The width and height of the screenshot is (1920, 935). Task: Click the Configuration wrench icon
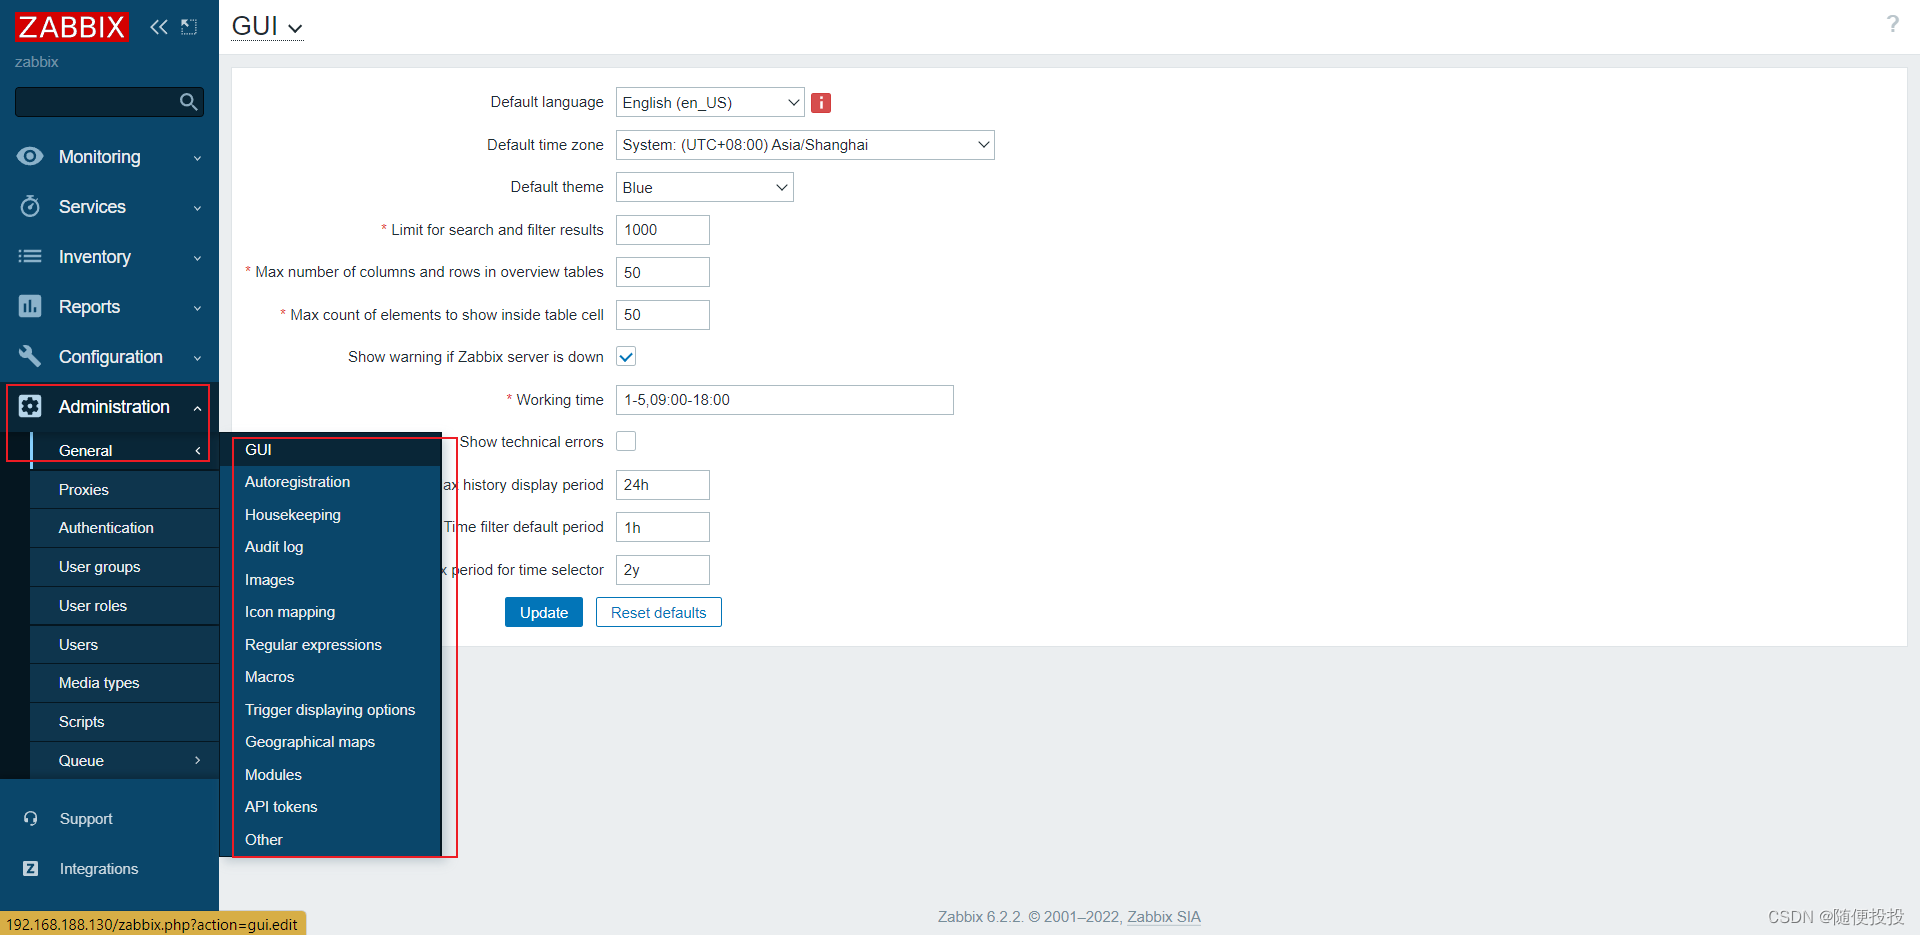tap(30, 356)
